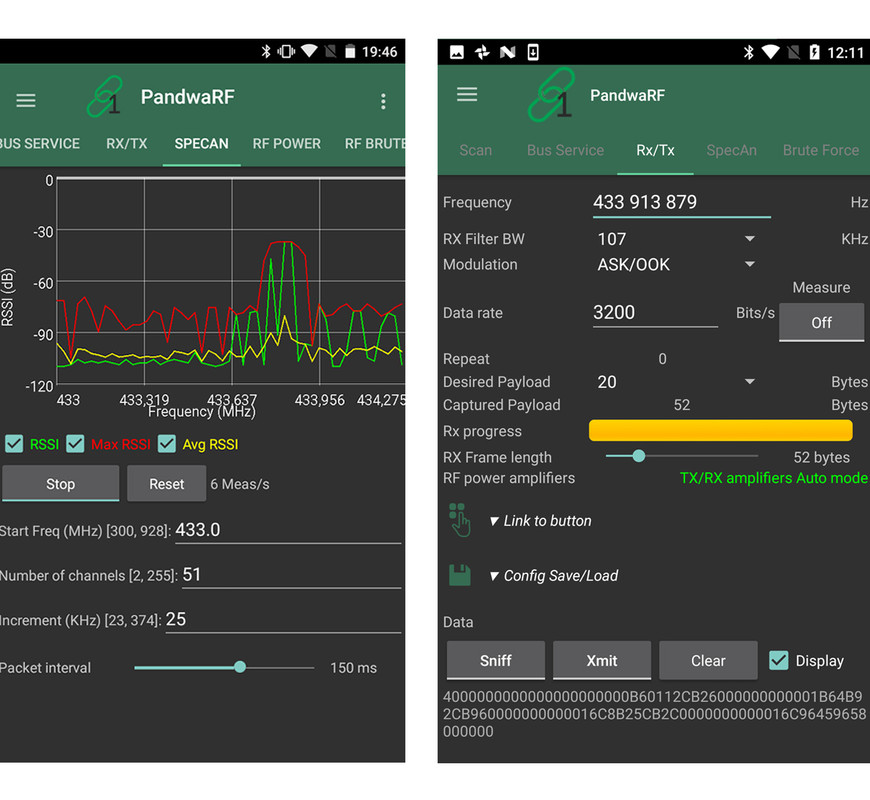Tap the Config Save/Load floppy disk icon
Screen dimensions: 870x800
pyautogui.click(x=459, y=575)
